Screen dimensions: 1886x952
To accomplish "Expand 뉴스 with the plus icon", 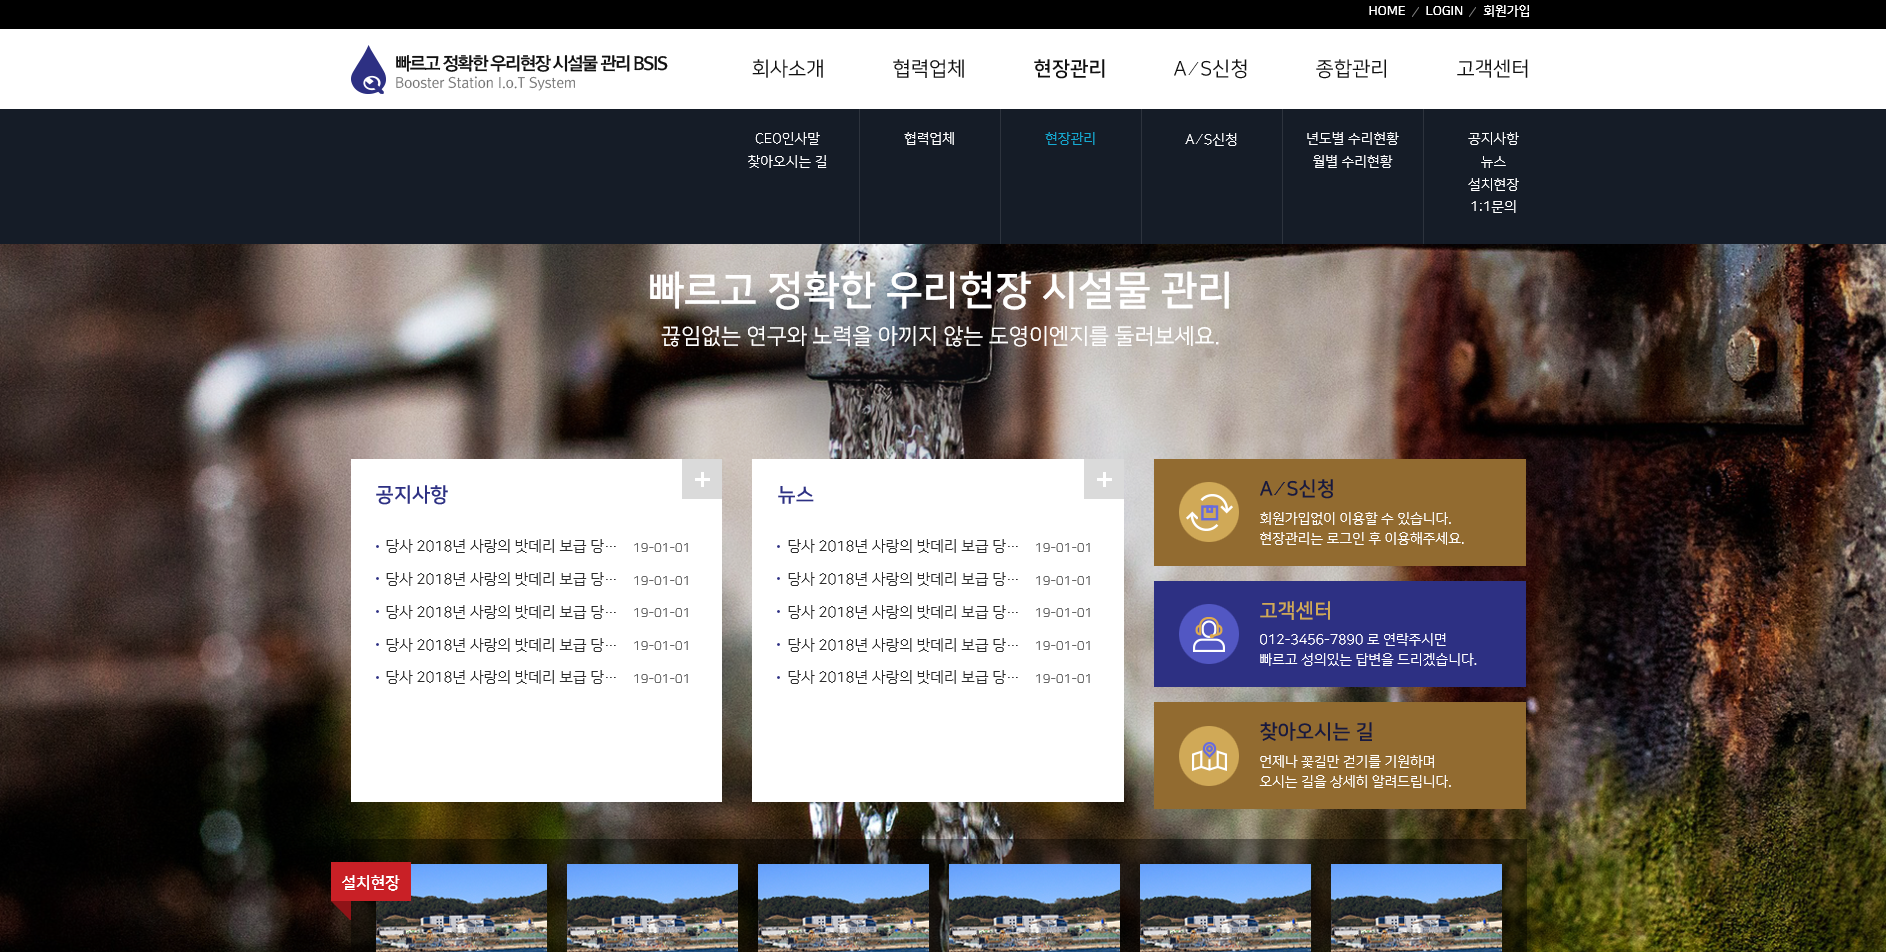I will [1104, 479].
